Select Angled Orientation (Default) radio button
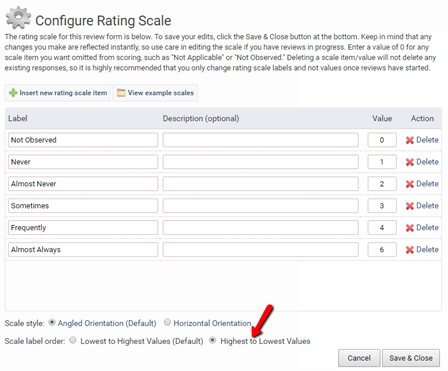 point(52,322)
